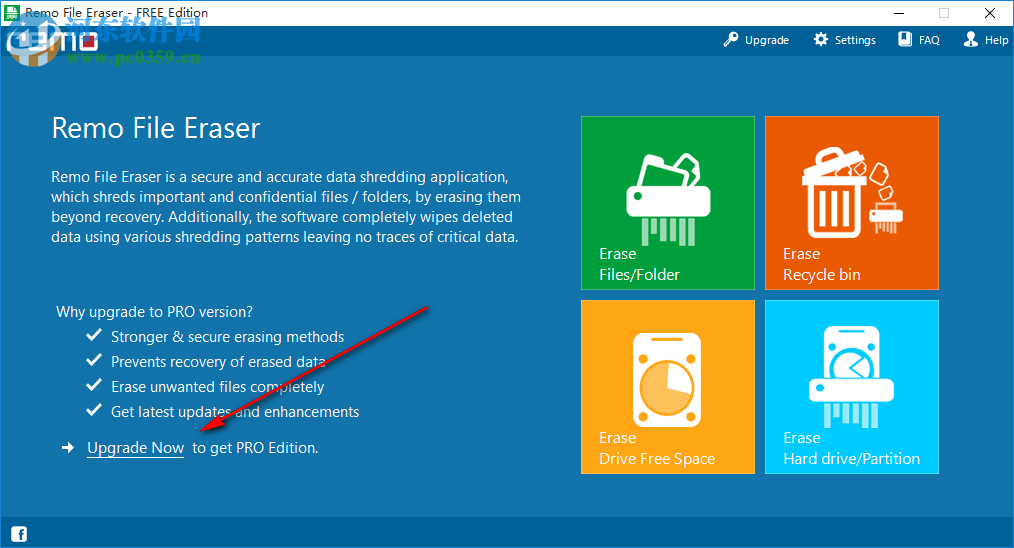1014x548 pixels.
Task: Open the Settings menu item
Action: click(845, 40)
